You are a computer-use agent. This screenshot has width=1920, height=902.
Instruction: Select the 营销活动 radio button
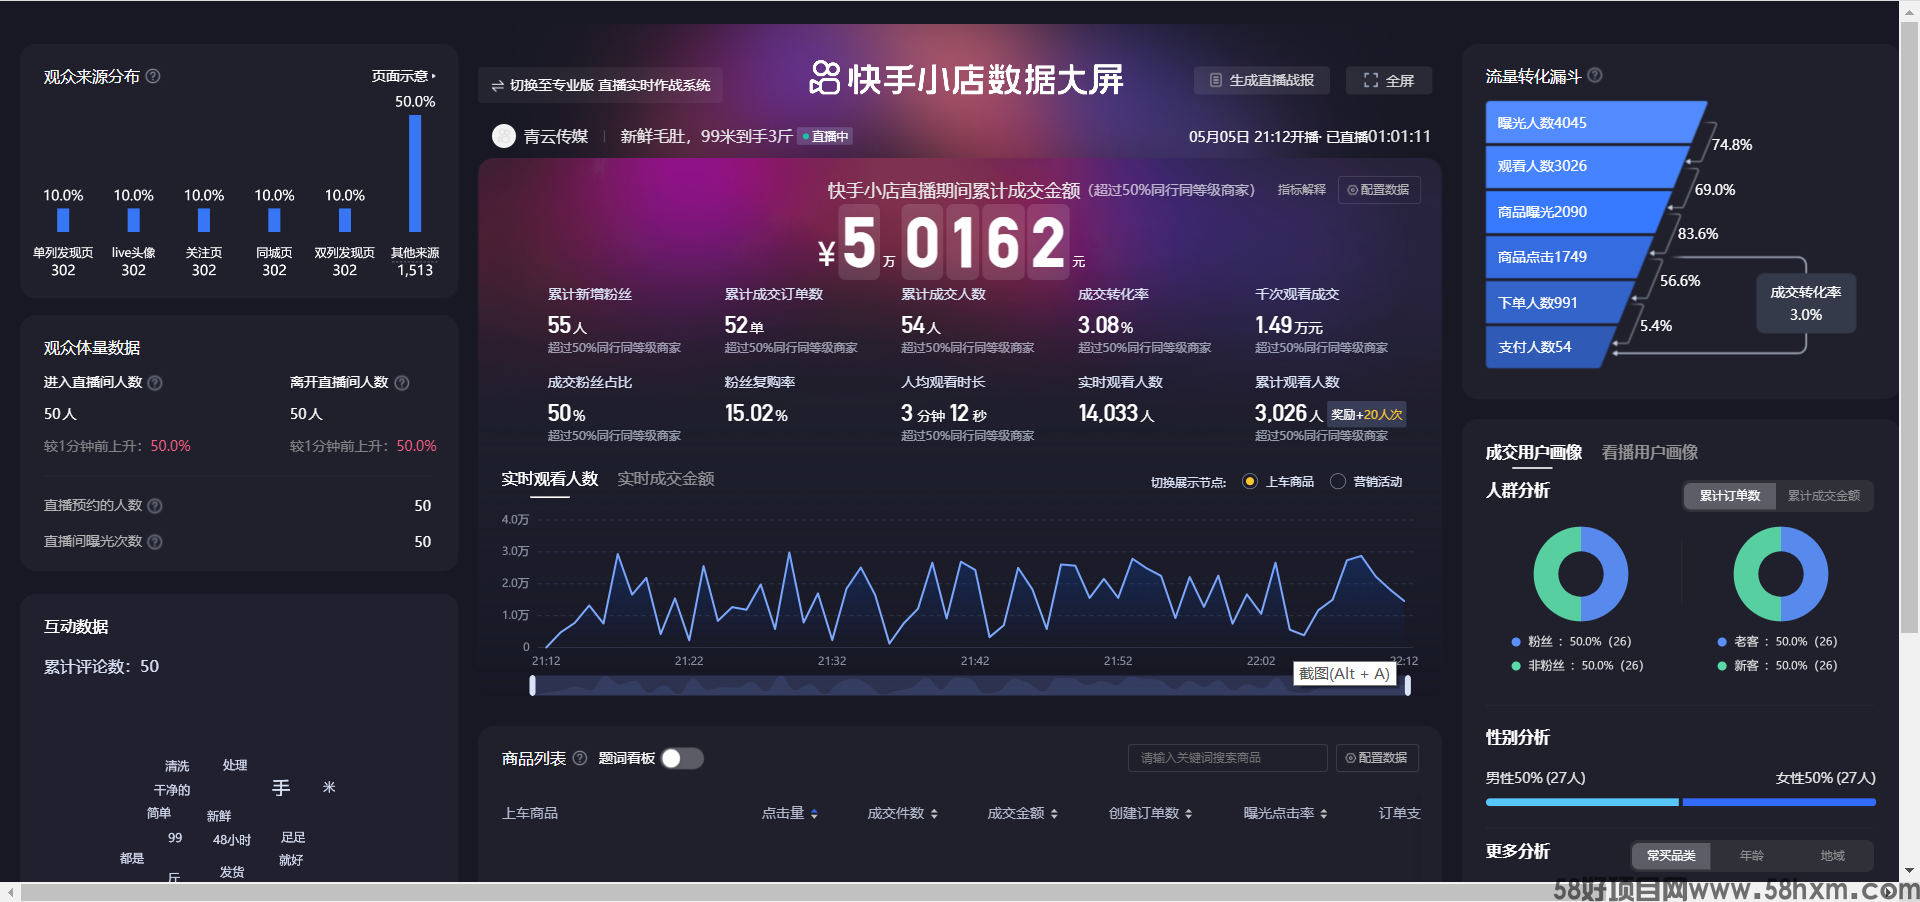(x=1338, y=482)
